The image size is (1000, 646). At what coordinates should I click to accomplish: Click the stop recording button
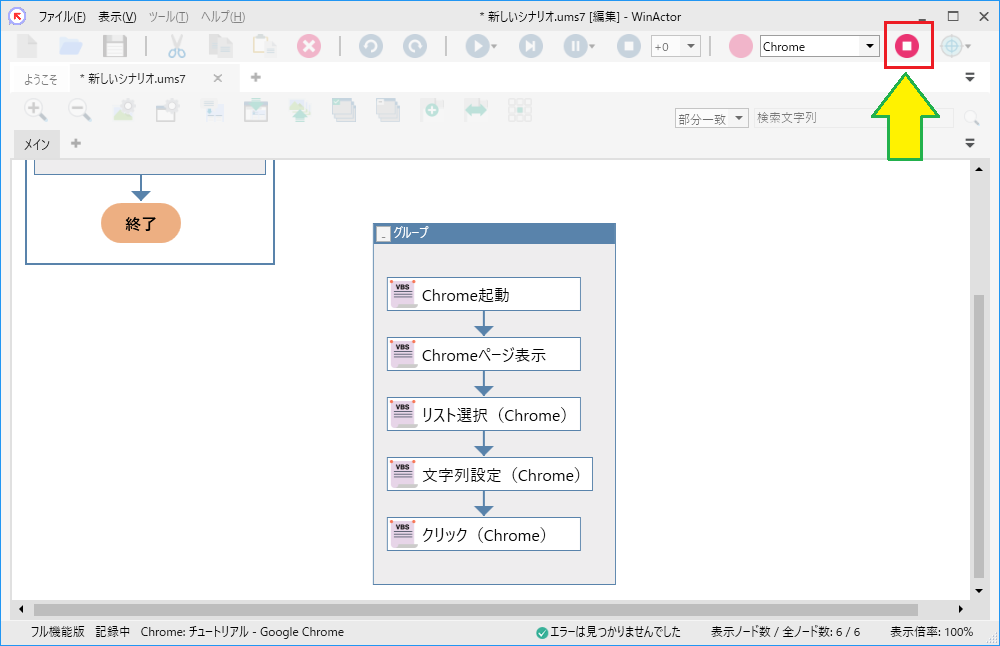pyautogui.click(x=906, y=46)
